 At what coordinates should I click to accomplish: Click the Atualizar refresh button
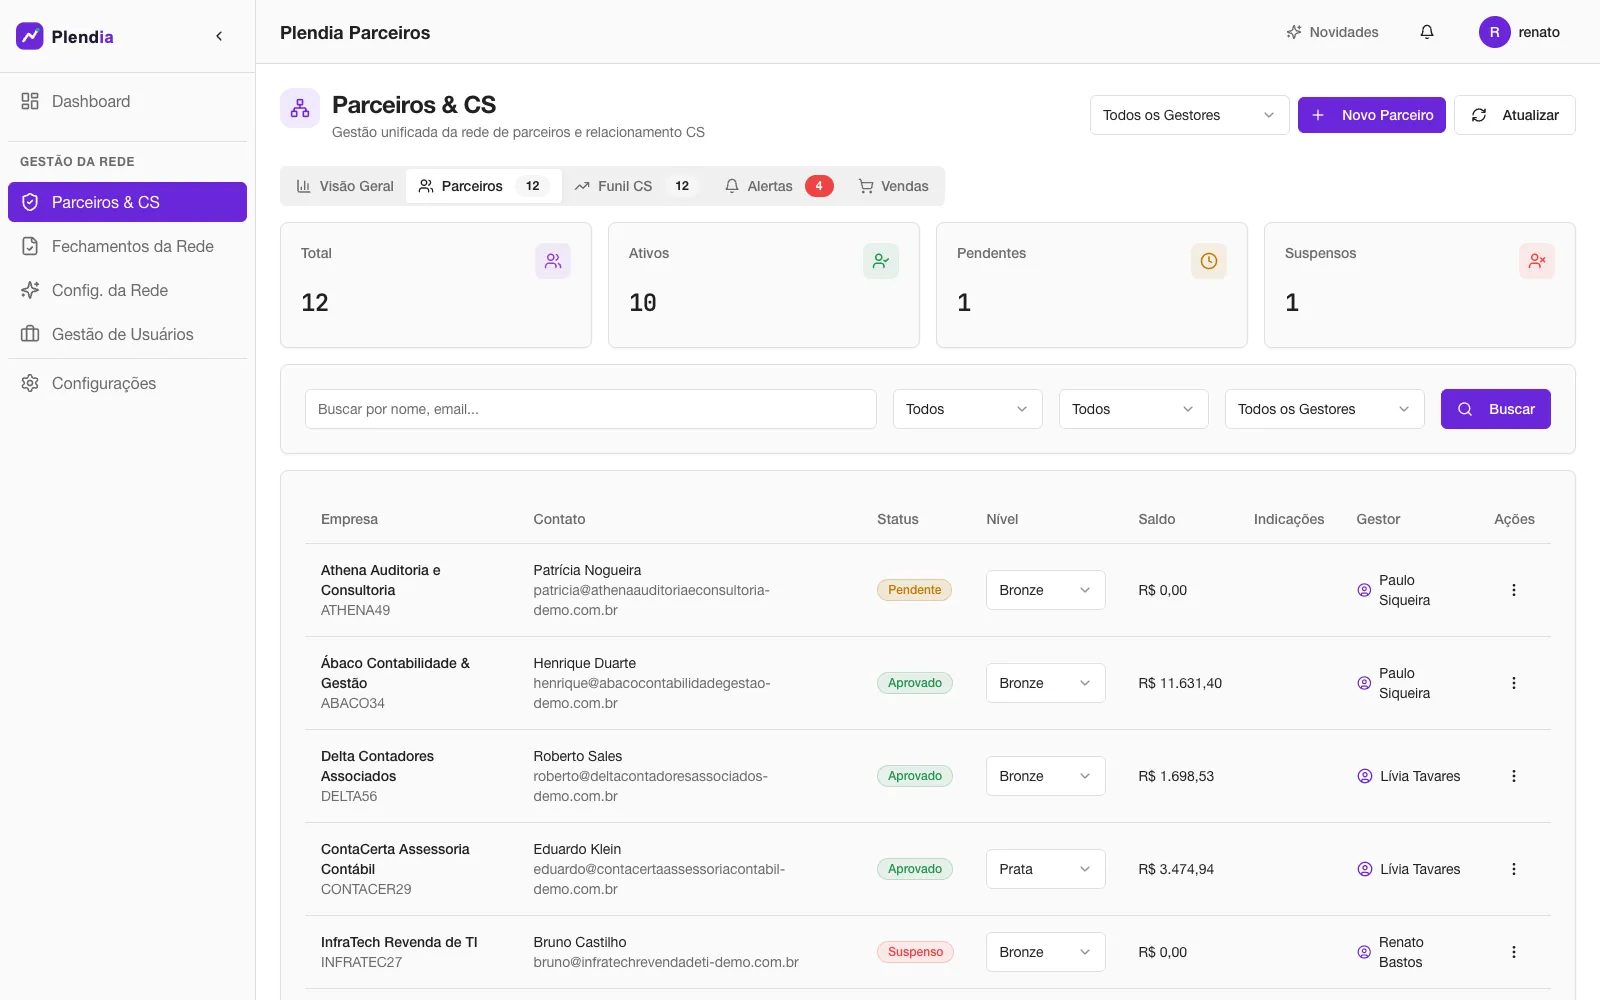[1514, 115]
